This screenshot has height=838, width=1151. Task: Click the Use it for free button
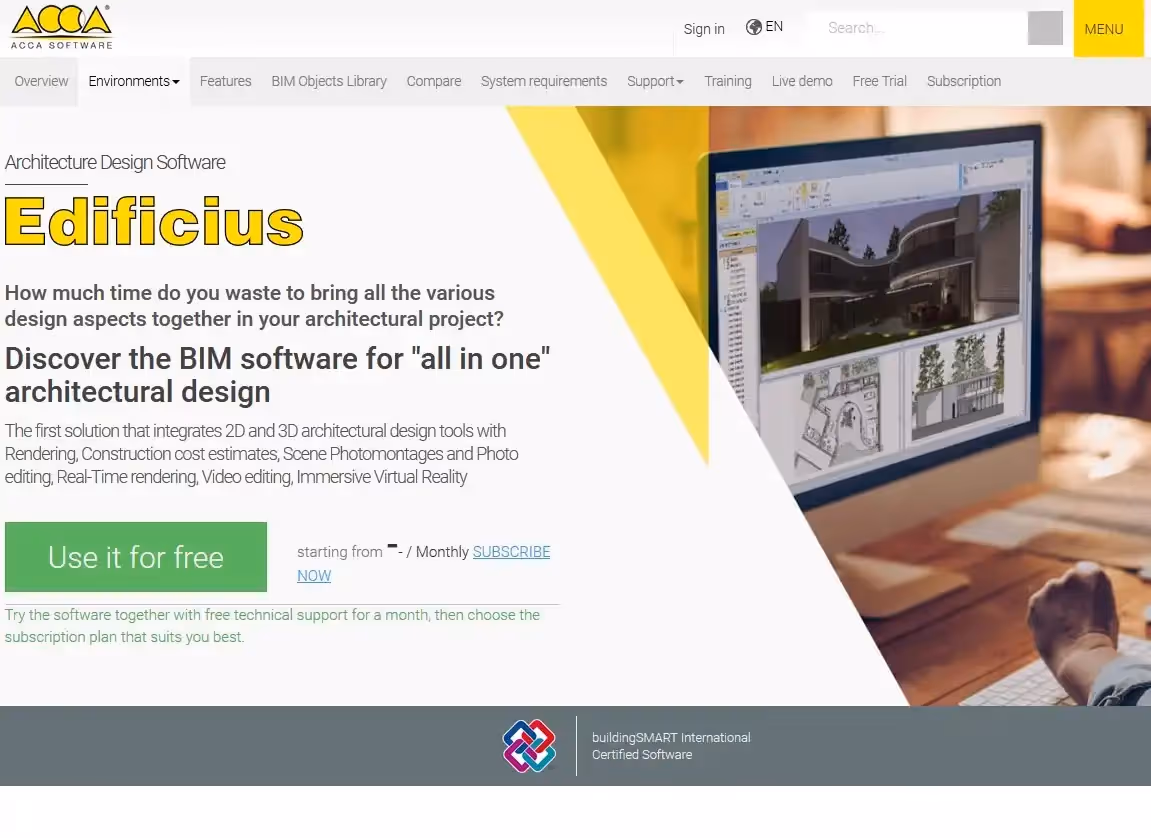tap(135, 556)
